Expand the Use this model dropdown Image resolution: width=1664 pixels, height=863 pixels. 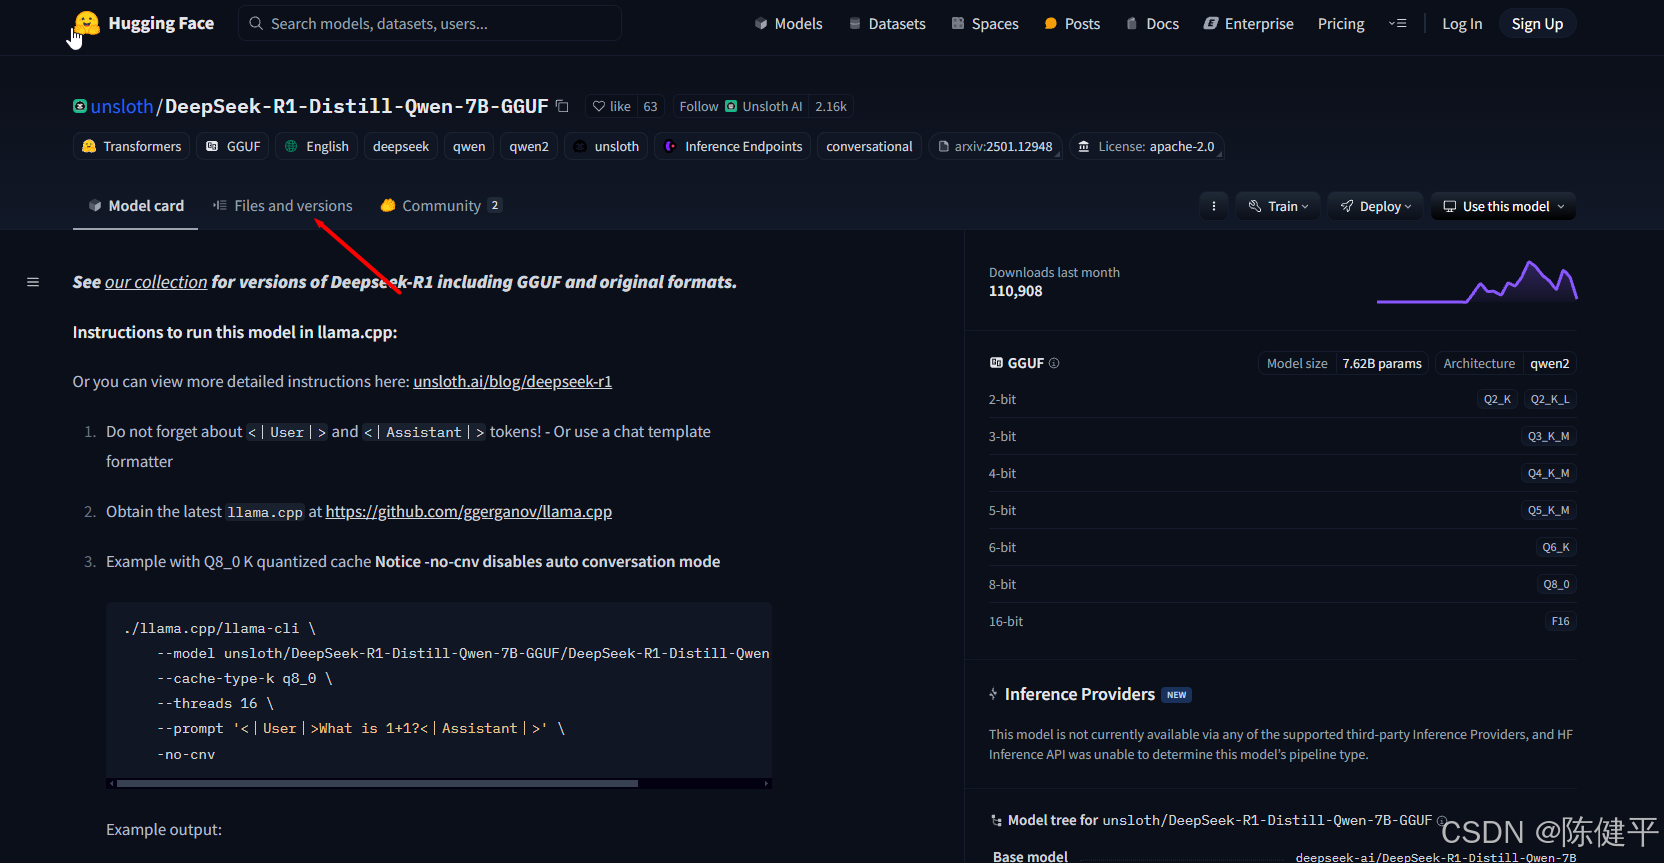[1503, 206]
